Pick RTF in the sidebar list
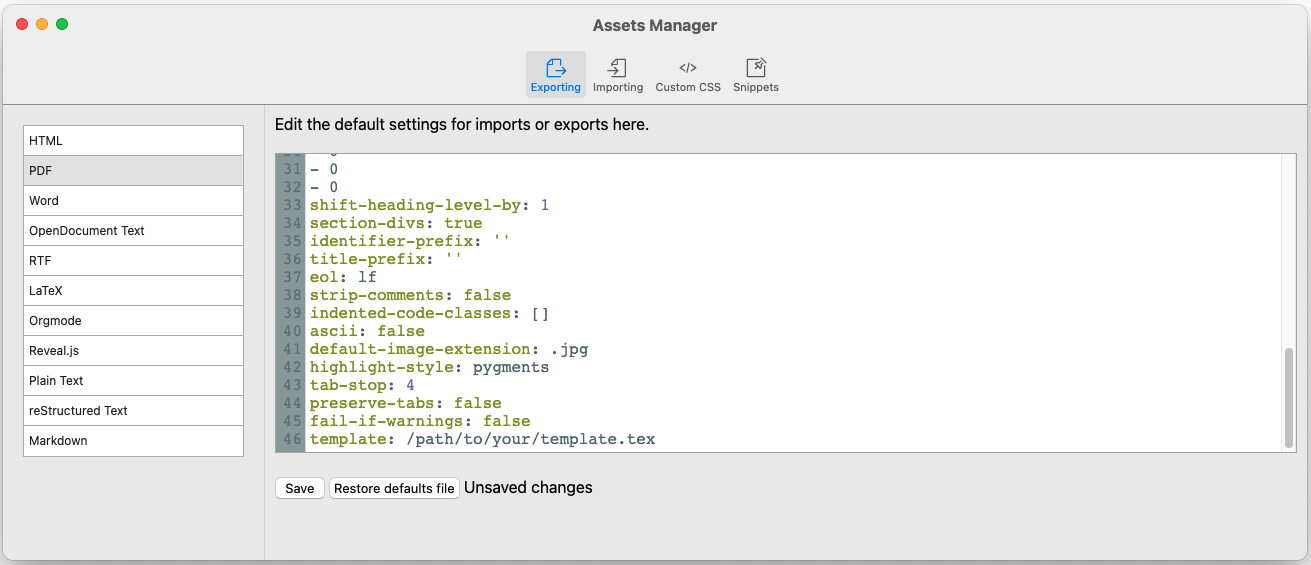This screenshot has height=565, width=1311. coord(133,261)
